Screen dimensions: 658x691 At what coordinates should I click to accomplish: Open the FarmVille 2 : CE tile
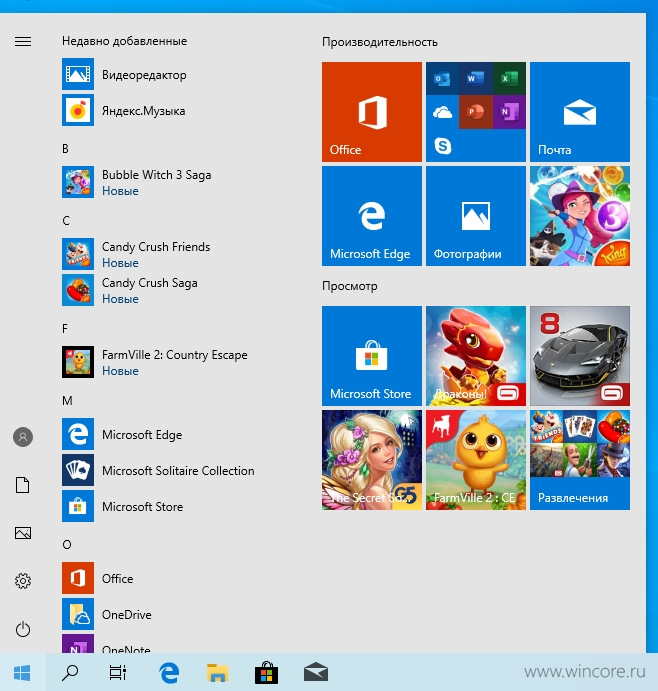coord(476,460)
